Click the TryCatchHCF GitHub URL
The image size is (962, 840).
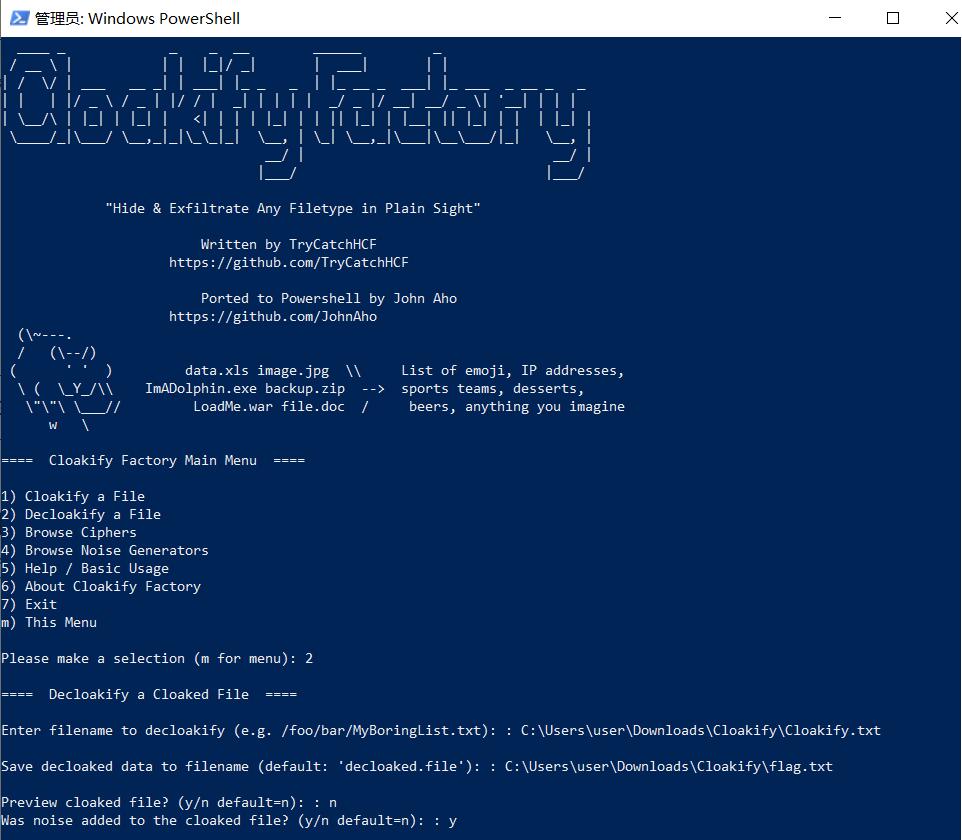pos(288,263)
